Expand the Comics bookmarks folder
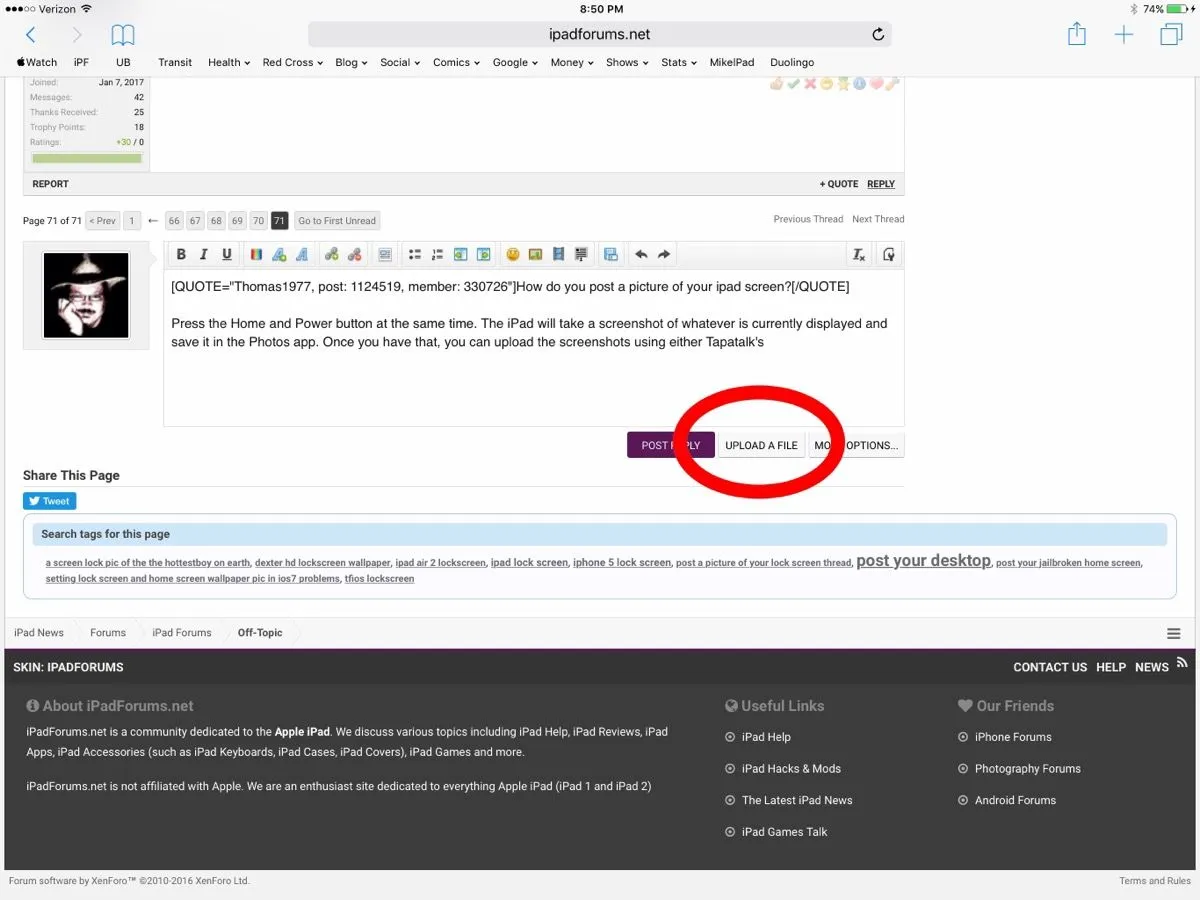1200x900 pixels. (x=456, y=62)
